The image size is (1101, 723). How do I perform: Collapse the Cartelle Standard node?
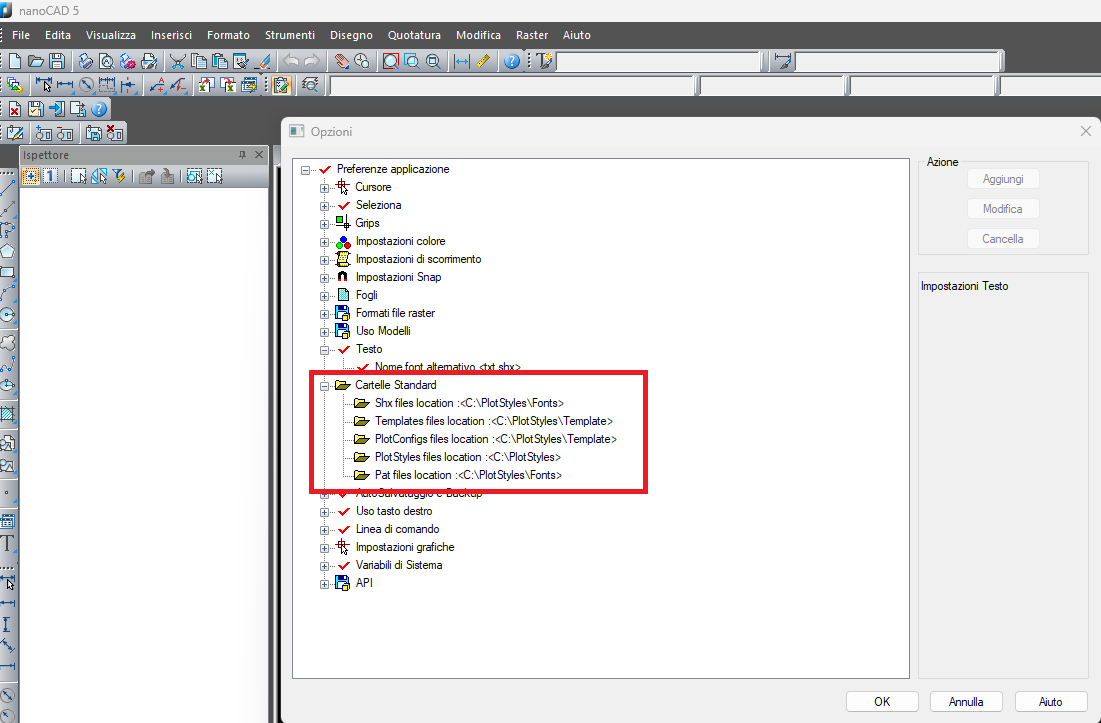pyautogui.click(x=324, y=385)
